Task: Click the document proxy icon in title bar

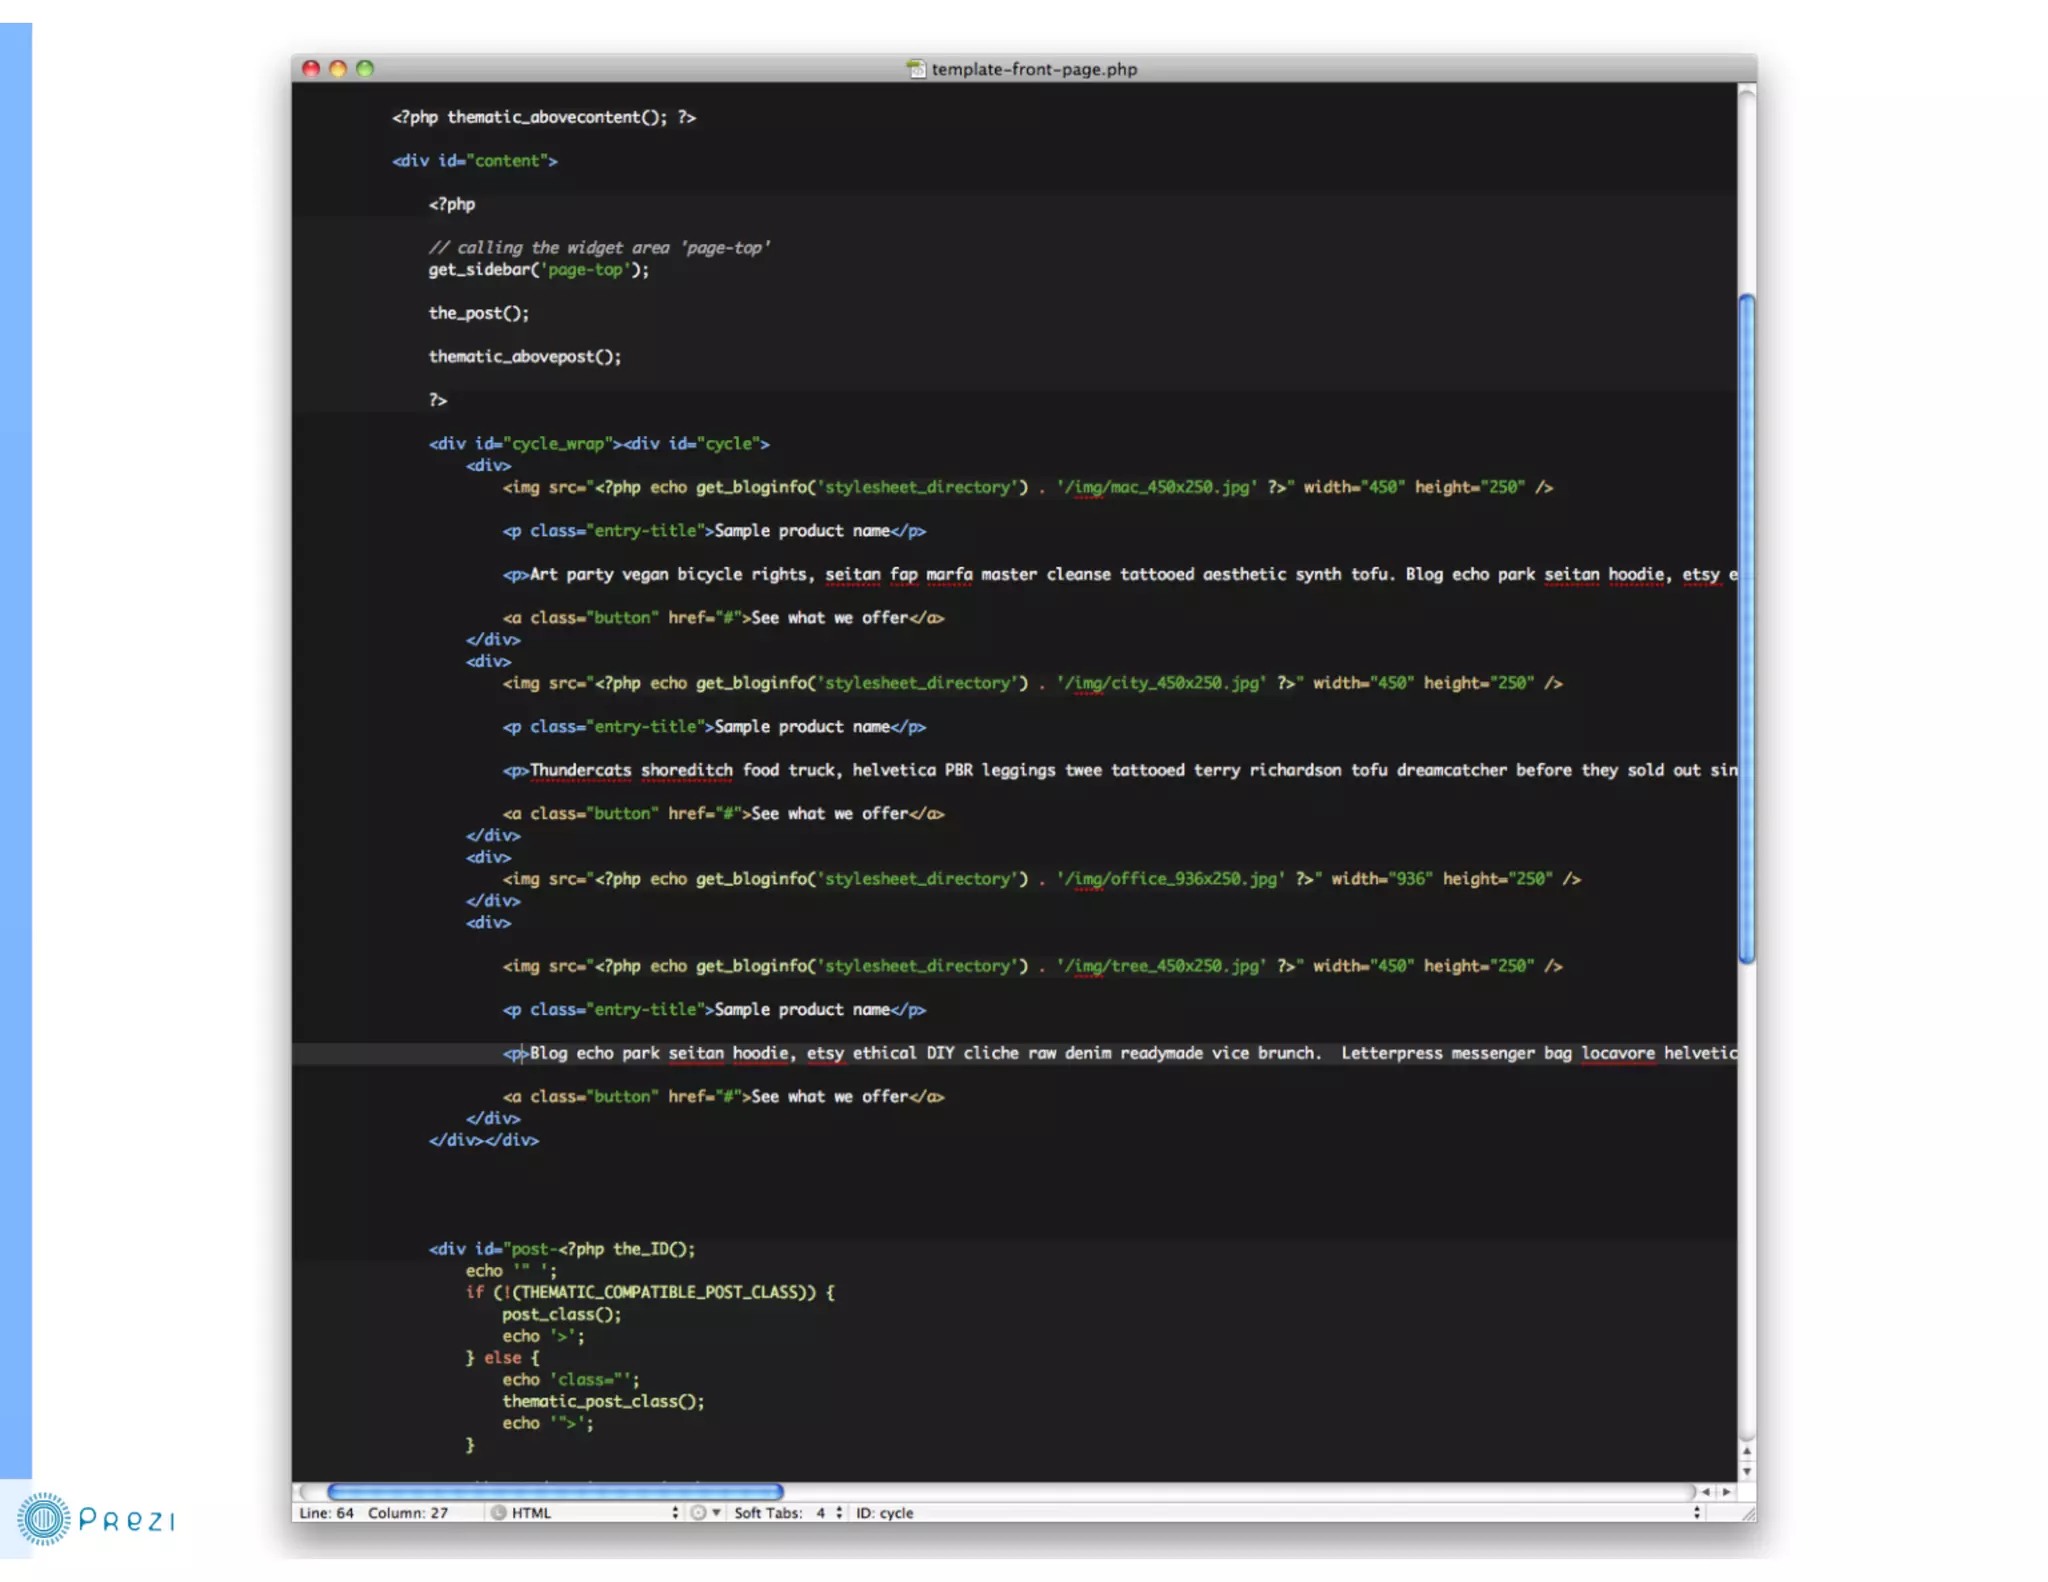Action: (x=915, y=69)
